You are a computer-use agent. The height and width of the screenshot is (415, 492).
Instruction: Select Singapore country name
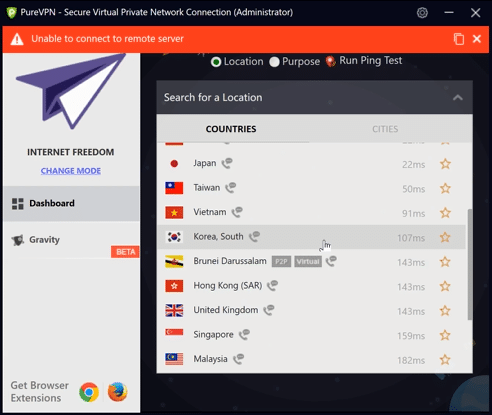coord(213,335)
